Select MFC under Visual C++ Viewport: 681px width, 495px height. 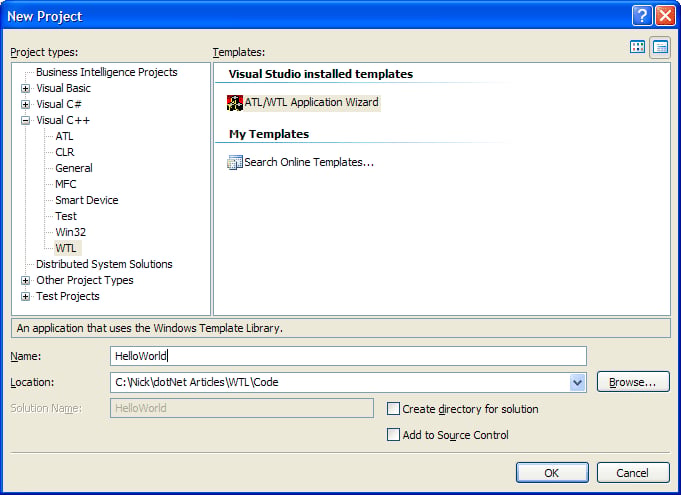point(66,184)
